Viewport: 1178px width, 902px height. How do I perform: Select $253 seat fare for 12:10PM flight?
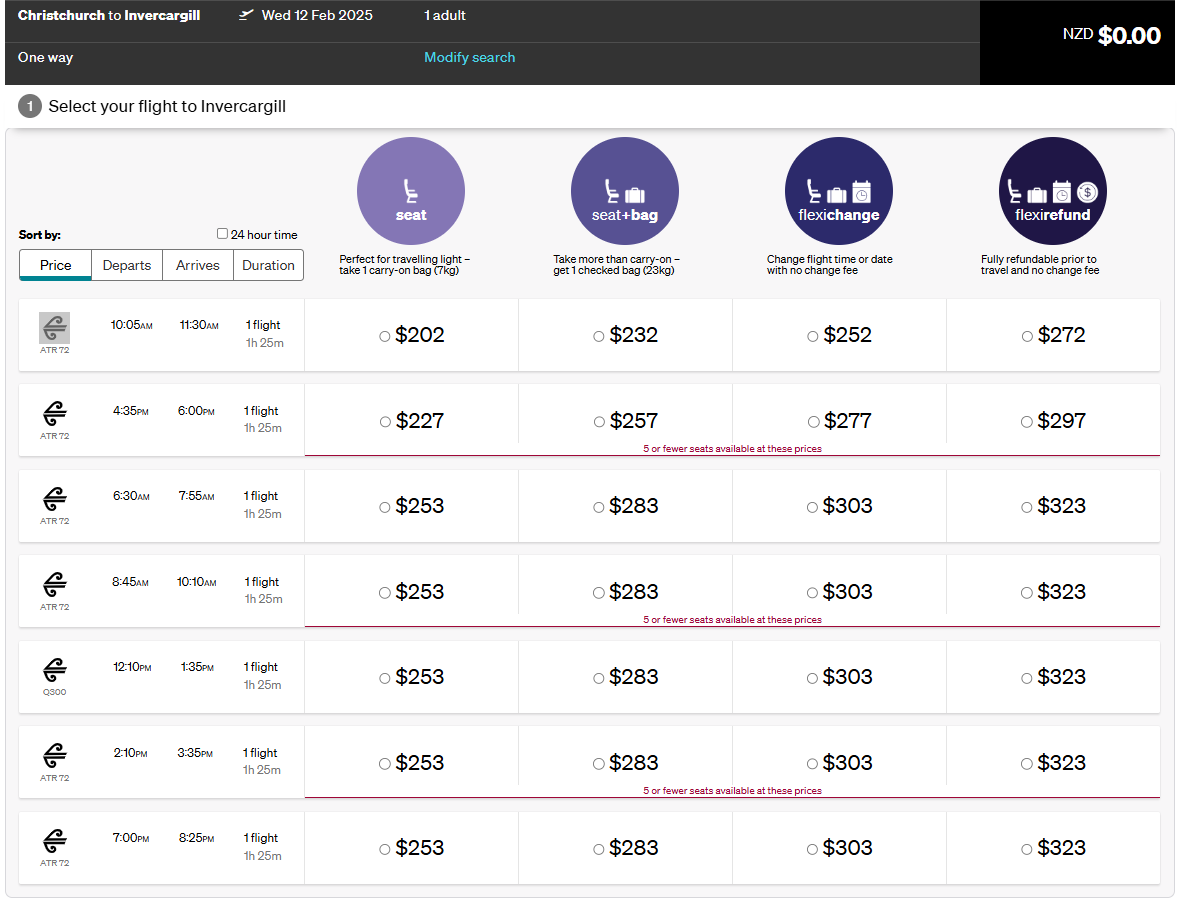tap(385, 679)
